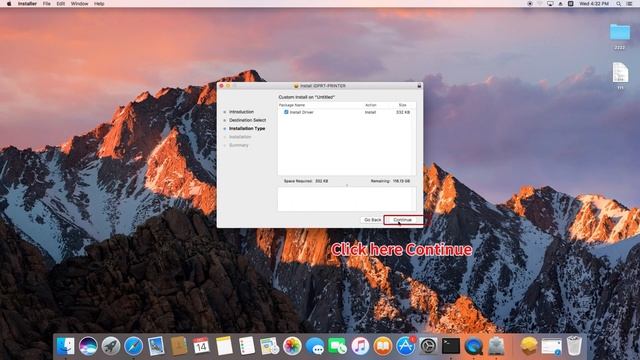Open Trash from the Dock
The width and height of the screenshot is (640, 360).
coord(574,346)
